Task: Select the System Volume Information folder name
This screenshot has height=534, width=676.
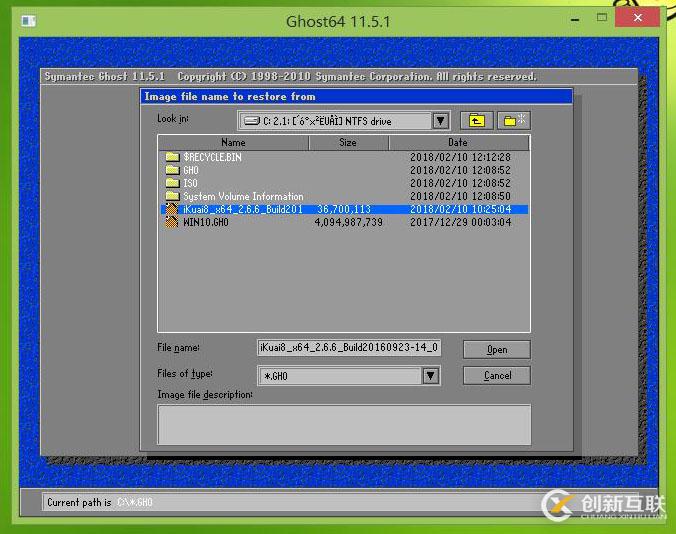Action: [243, 196]
